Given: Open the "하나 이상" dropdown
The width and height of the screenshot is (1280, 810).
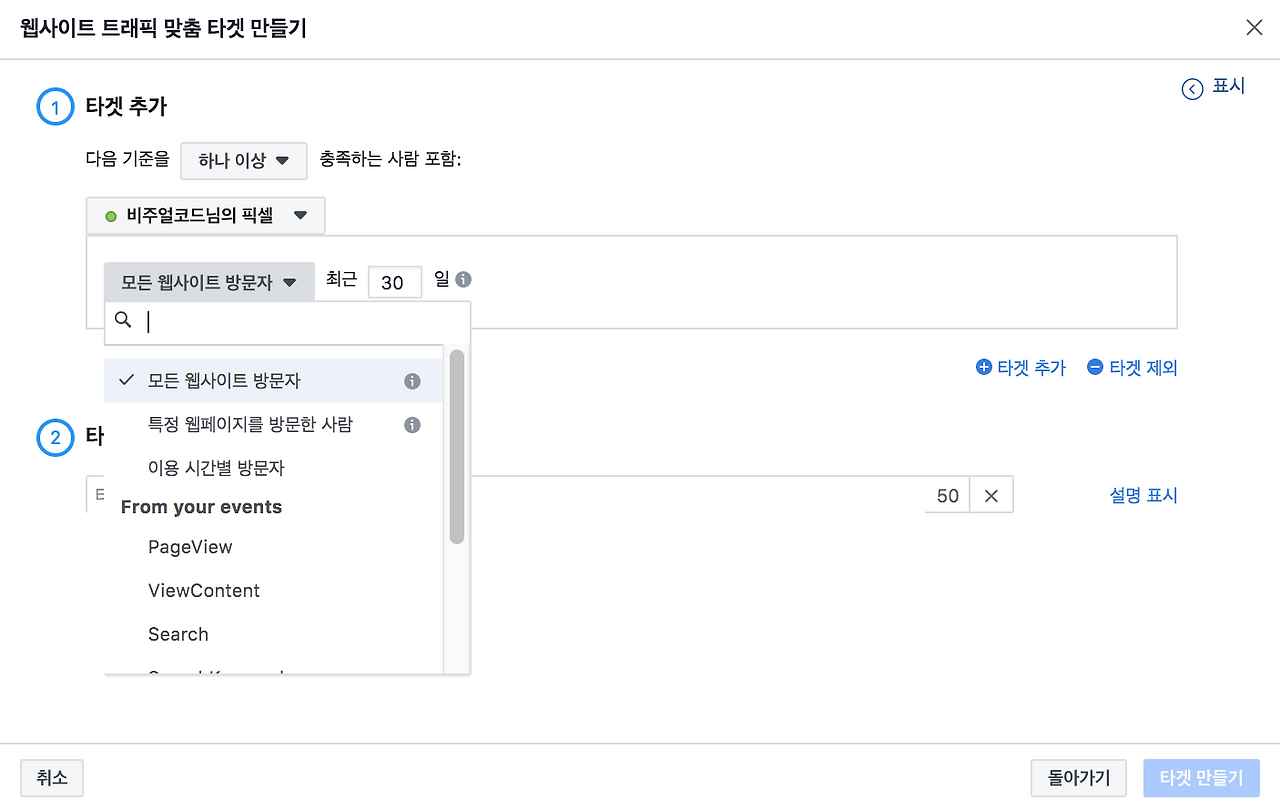Looking at the screenshot, I should 243,160.
